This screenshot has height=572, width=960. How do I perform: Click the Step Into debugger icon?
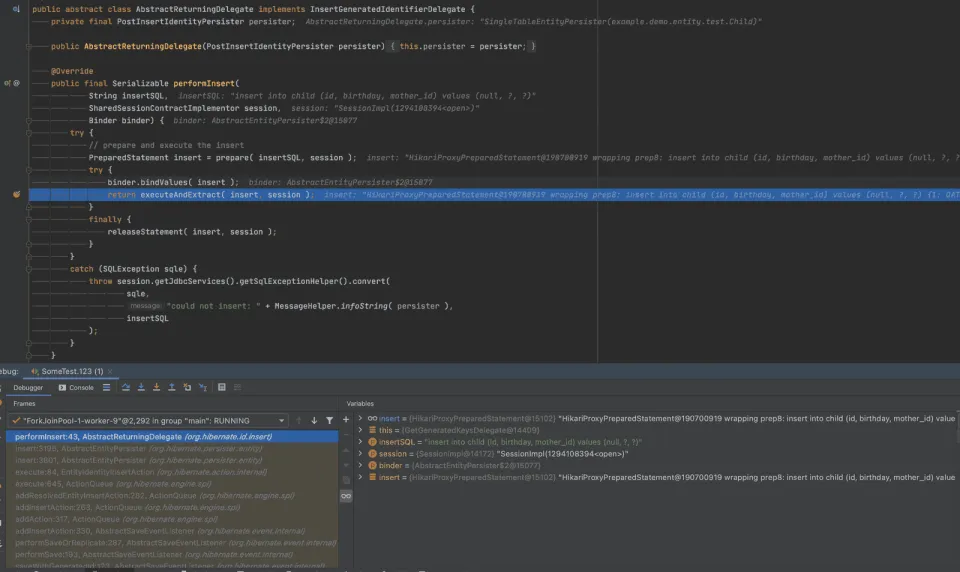[x=141, y=387]
